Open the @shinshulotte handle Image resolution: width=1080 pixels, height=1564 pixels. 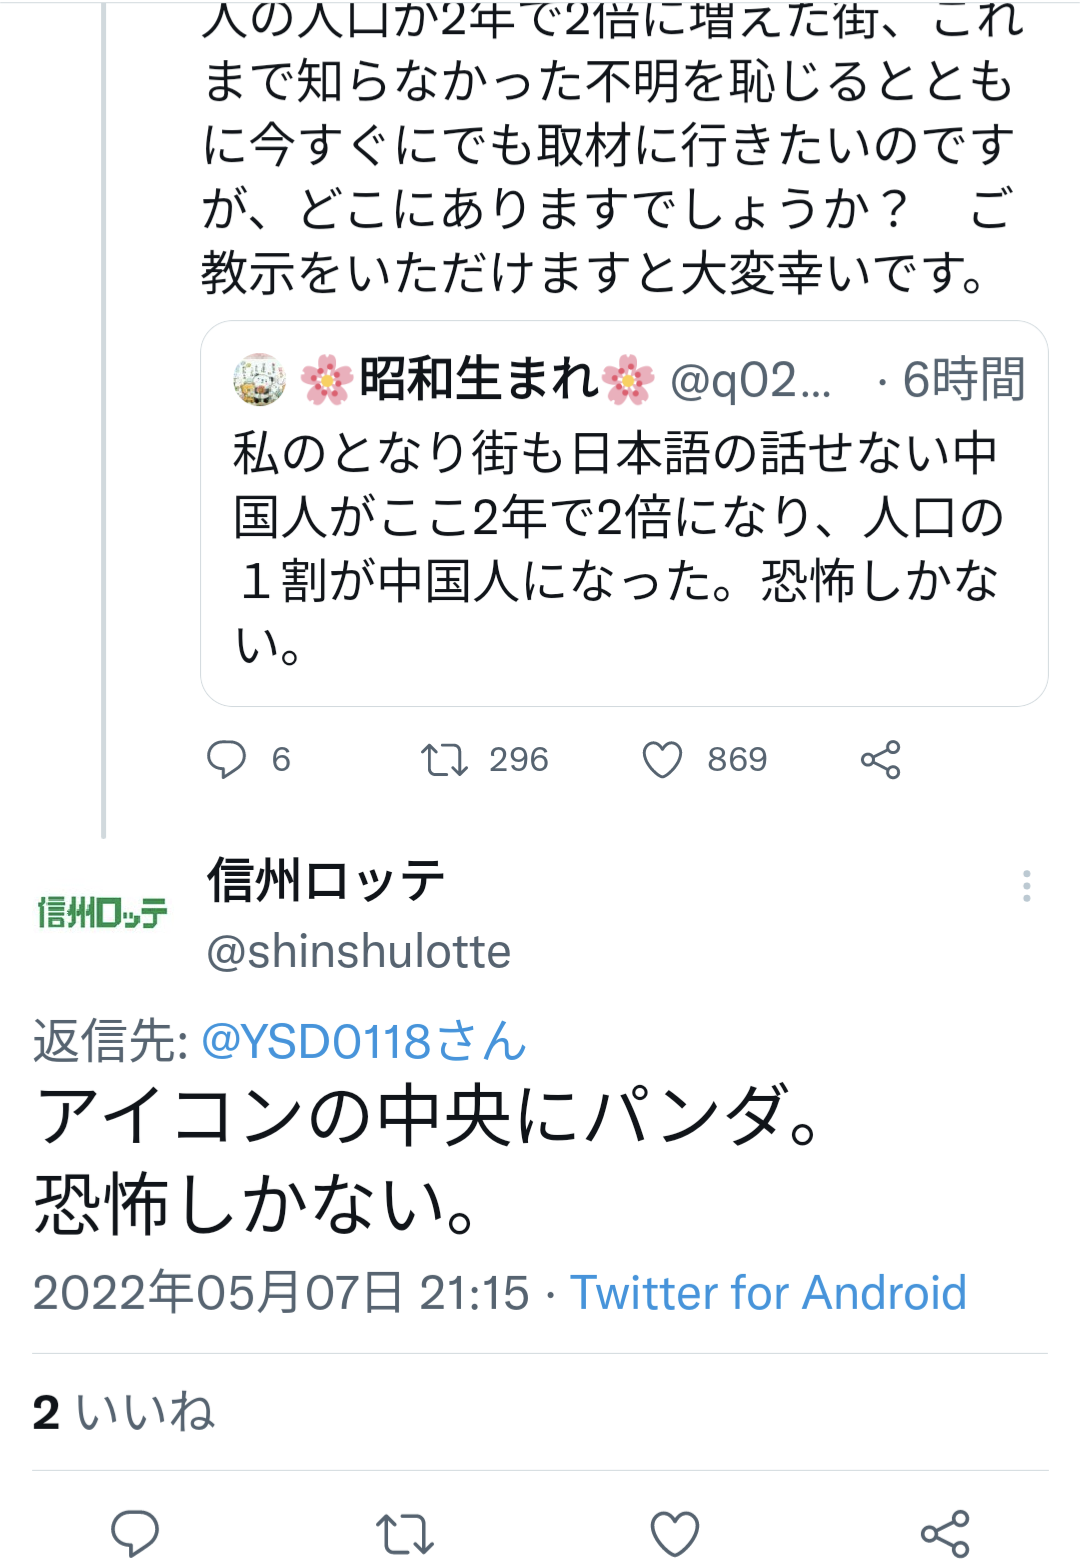pyautogui.click(x=358, y=951)
